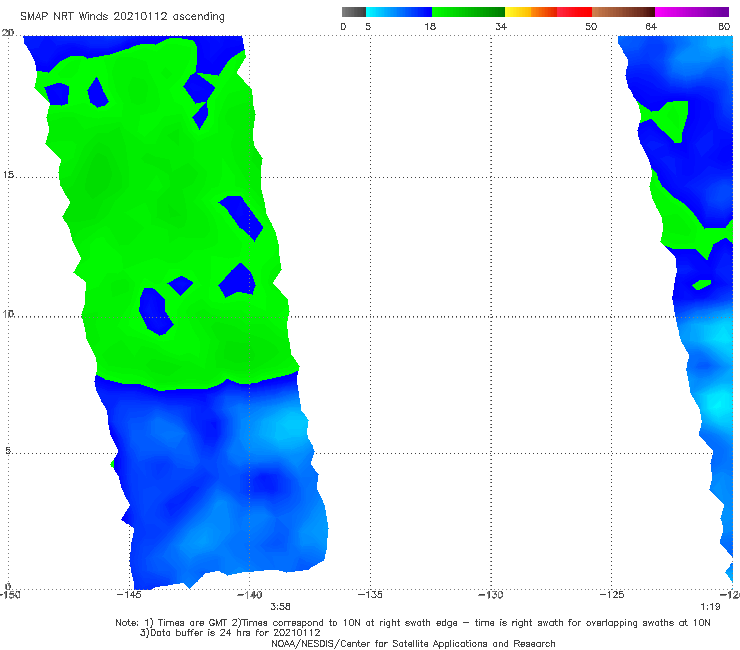This screenshot has width=740, height=650.
Task: Click the gray segment of the color bar
Action: click(x=354, y=12)
